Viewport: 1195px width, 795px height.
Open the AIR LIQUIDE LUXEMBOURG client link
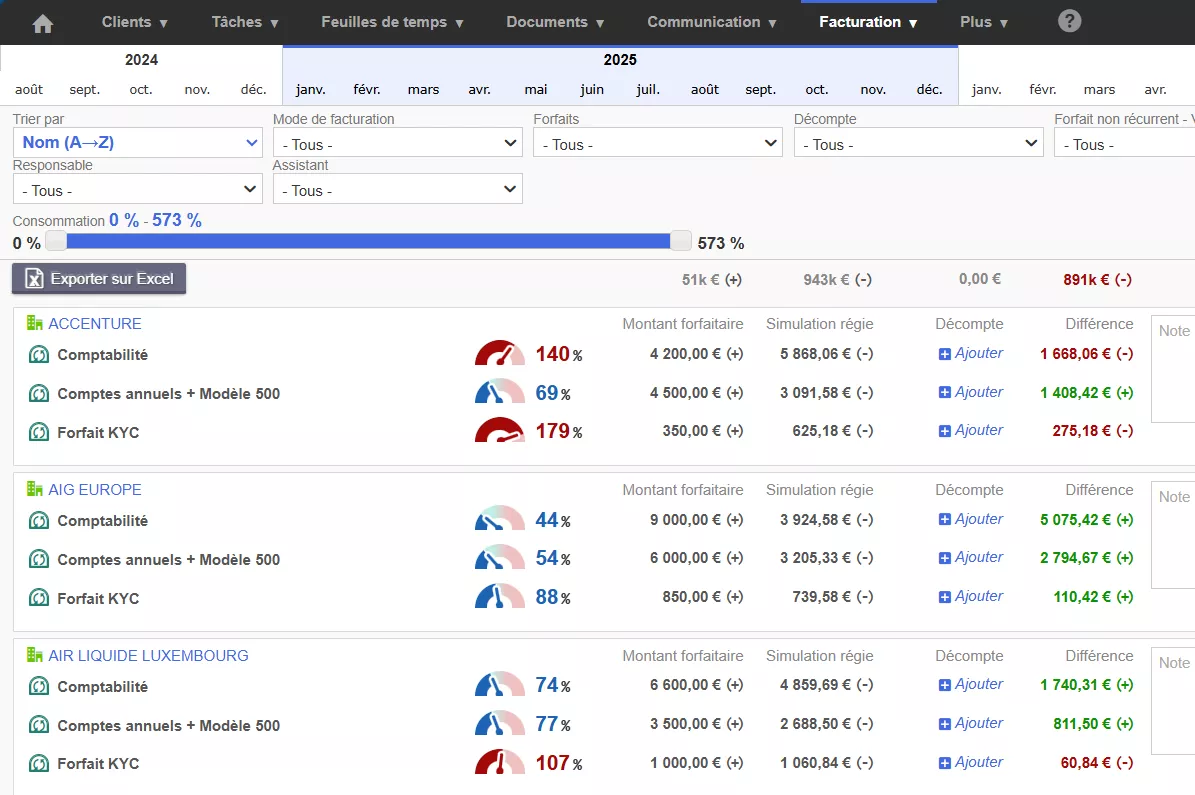coord(148,655)
